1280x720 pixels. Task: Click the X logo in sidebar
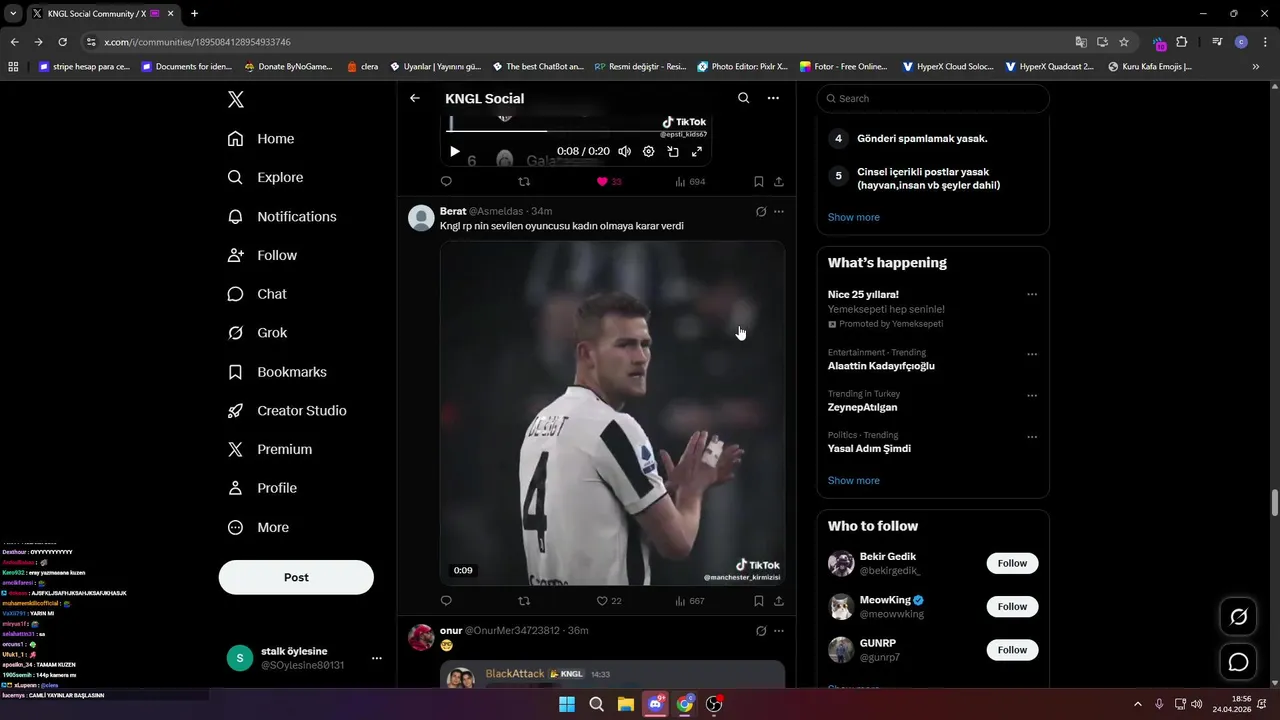(x=236, y=99)
